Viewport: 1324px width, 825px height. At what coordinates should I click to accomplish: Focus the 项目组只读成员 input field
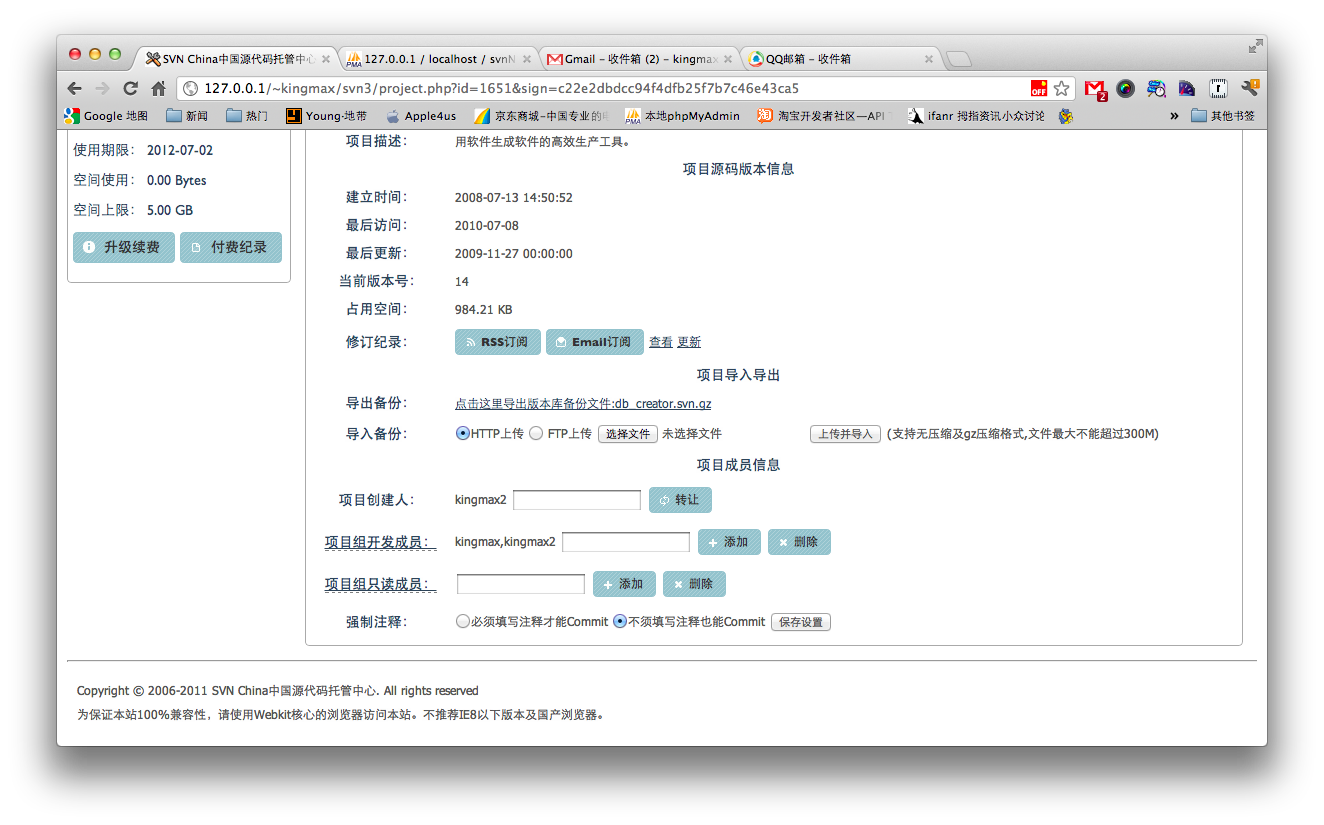pos(521,584)
